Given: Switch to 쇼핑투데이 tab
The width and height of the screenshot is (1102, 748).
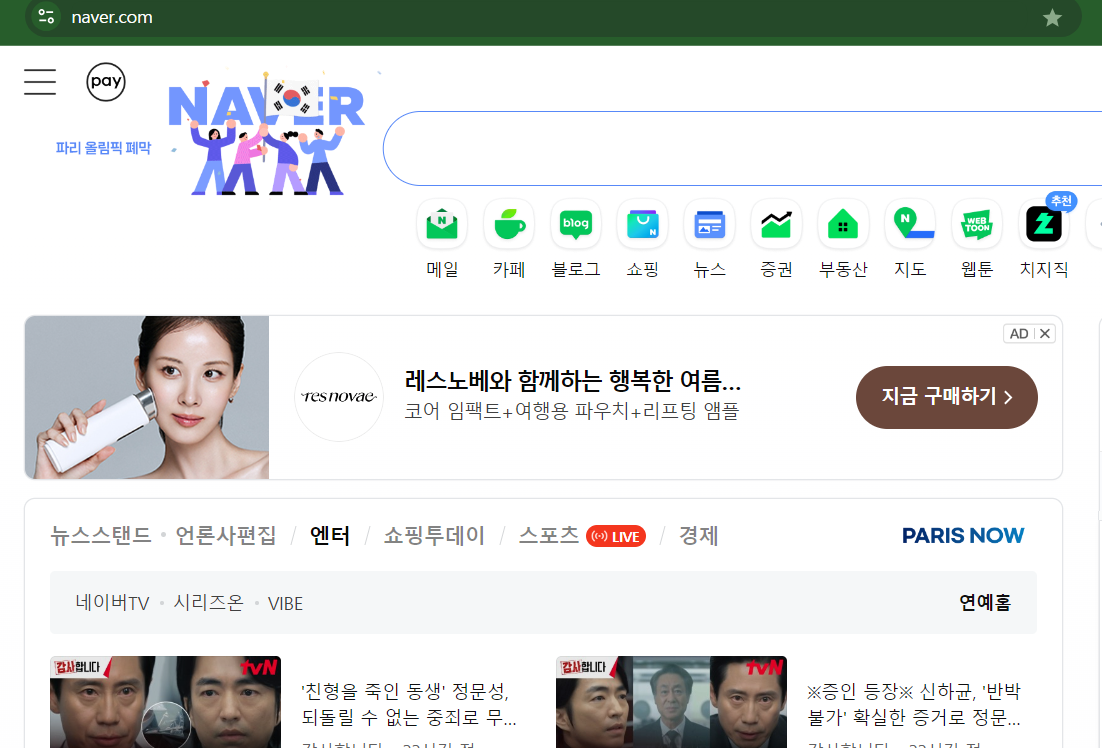Looking at the screenshot, I should [434, 536].
